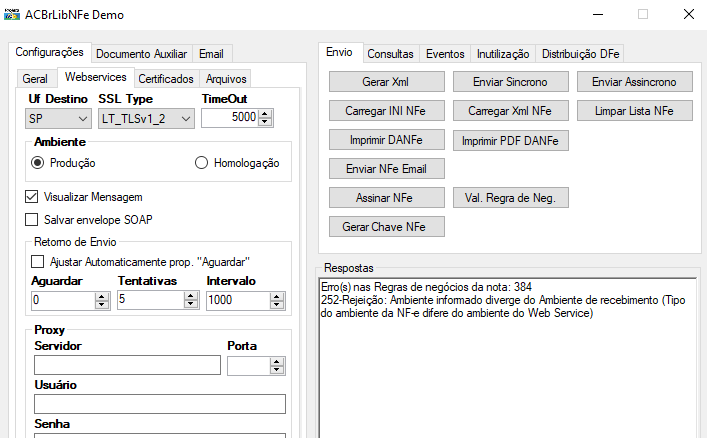Click the "252-Rejeição" error line in Respostas
This screenshot has height=438, width=707.
(x=503, y=306)
